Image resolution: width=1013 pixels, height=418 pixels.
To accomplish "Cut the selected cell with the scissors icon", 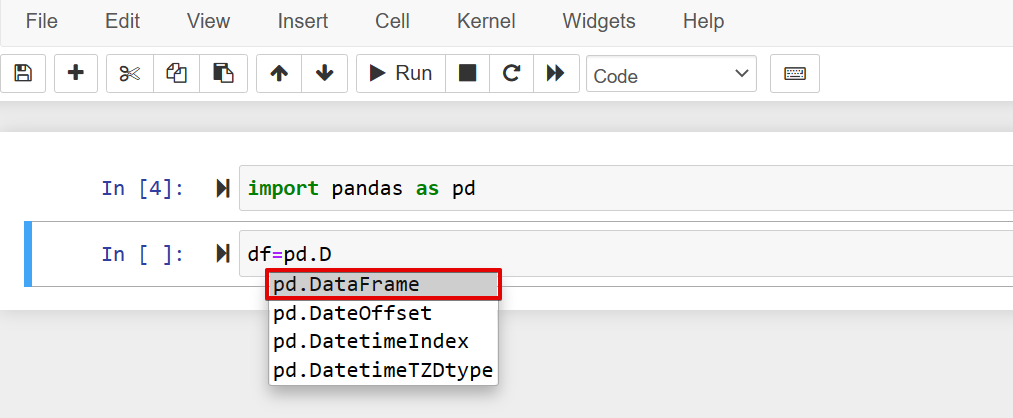I will coord(130,74).
